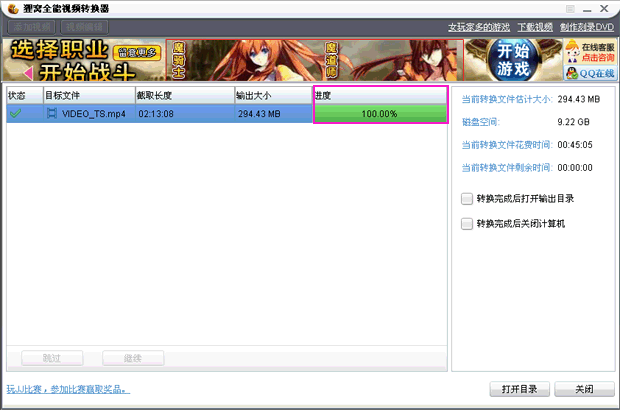Click the 关闭 button
The image size is (620, 410).
584,389
